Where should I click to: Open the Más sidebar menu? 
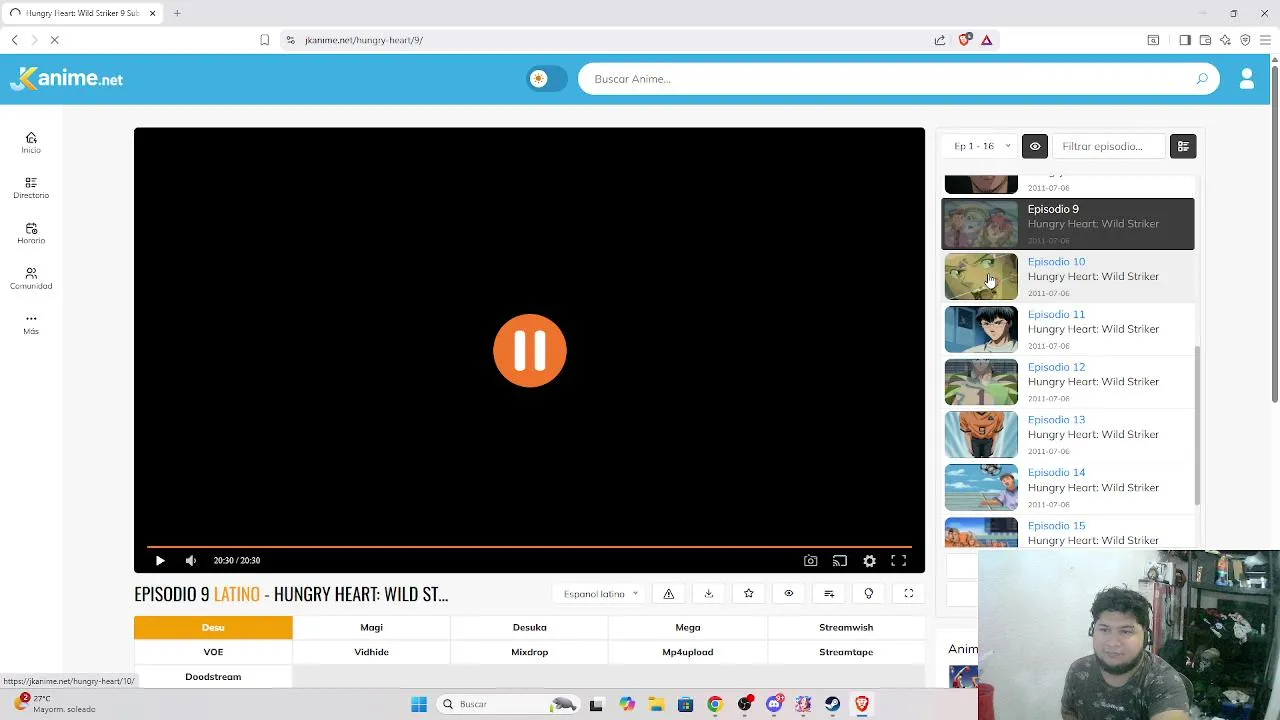pyautogui.click(x=31, y=324)
